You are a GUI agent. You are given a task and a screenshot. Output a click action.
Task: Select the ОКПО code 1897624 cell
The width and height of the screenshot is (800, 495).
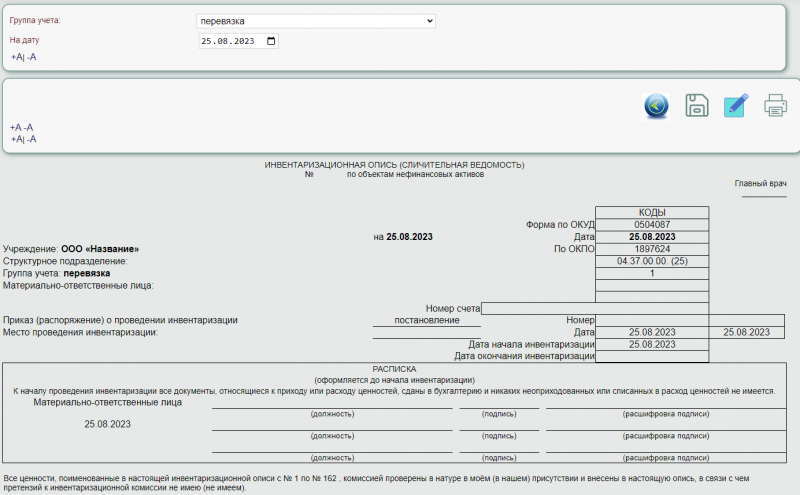pos(652,249)
